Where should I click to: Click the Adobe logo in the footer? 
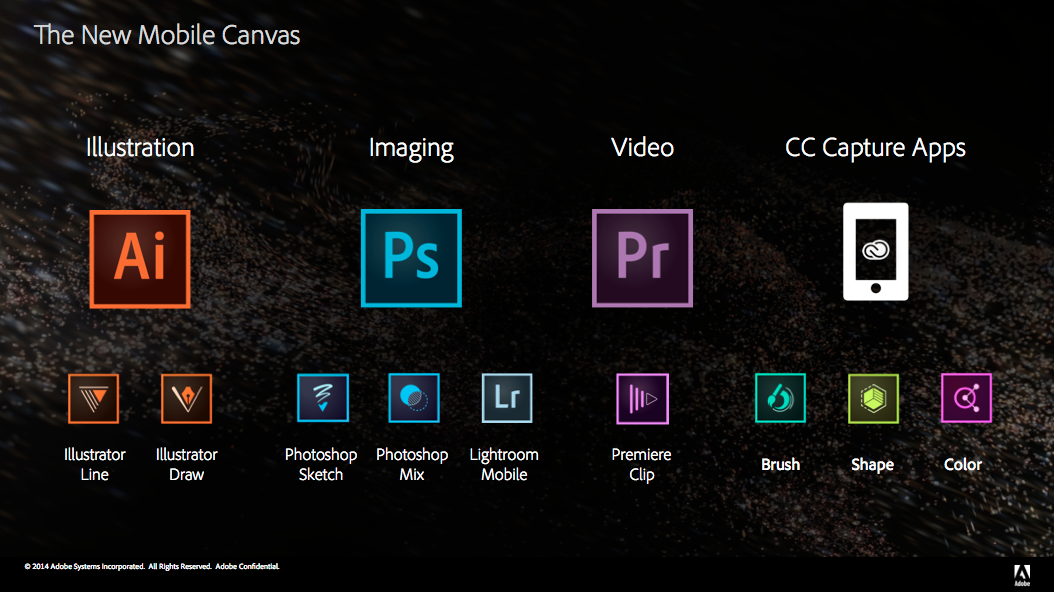coord(1022,575)
